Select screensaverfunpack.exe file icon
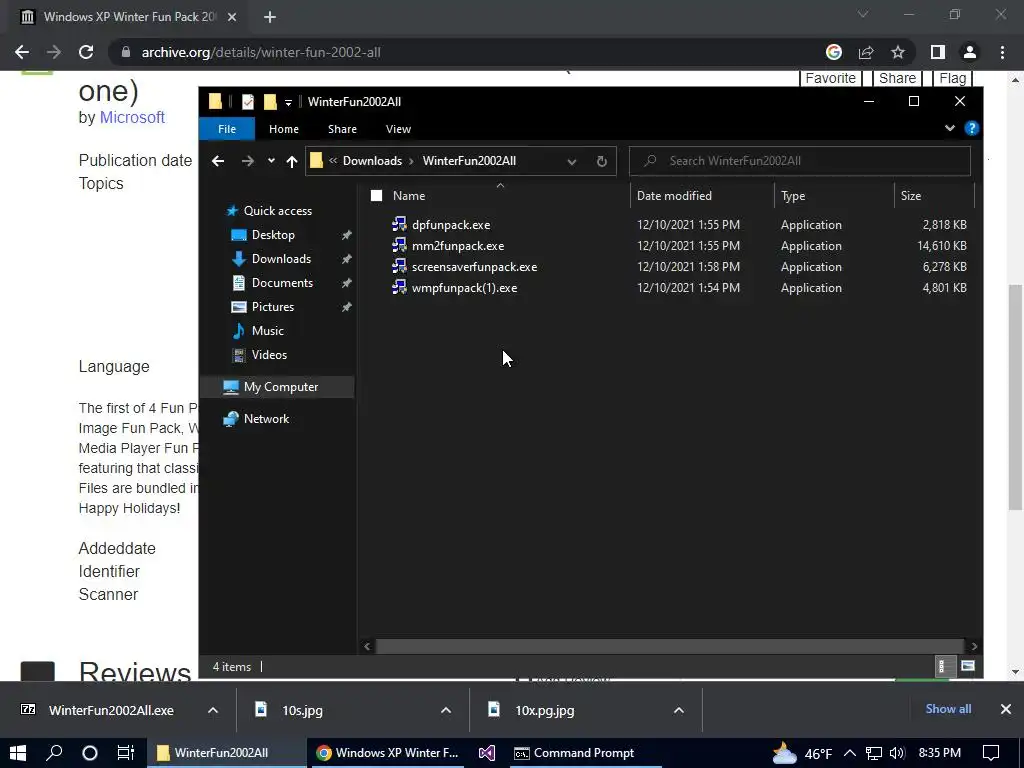 click(x=399, y=266)
